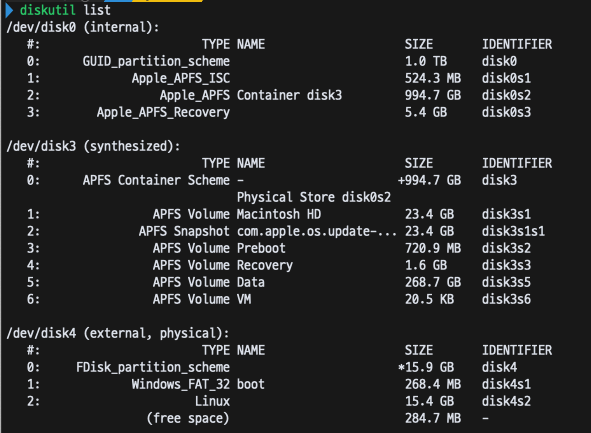Select the Apple_APFS_Recovery row
The height and width of the screenshot is (433, 591).
(279, 112)
